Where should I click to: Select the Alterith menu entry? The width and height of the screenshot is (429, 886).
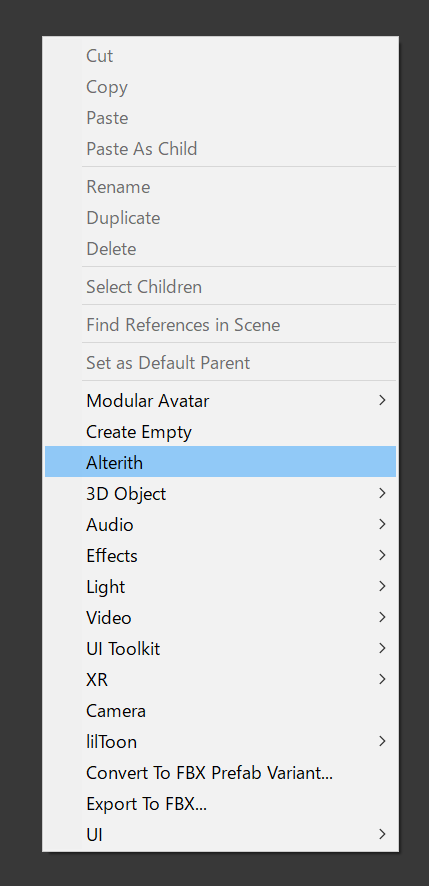pos(220,462)
